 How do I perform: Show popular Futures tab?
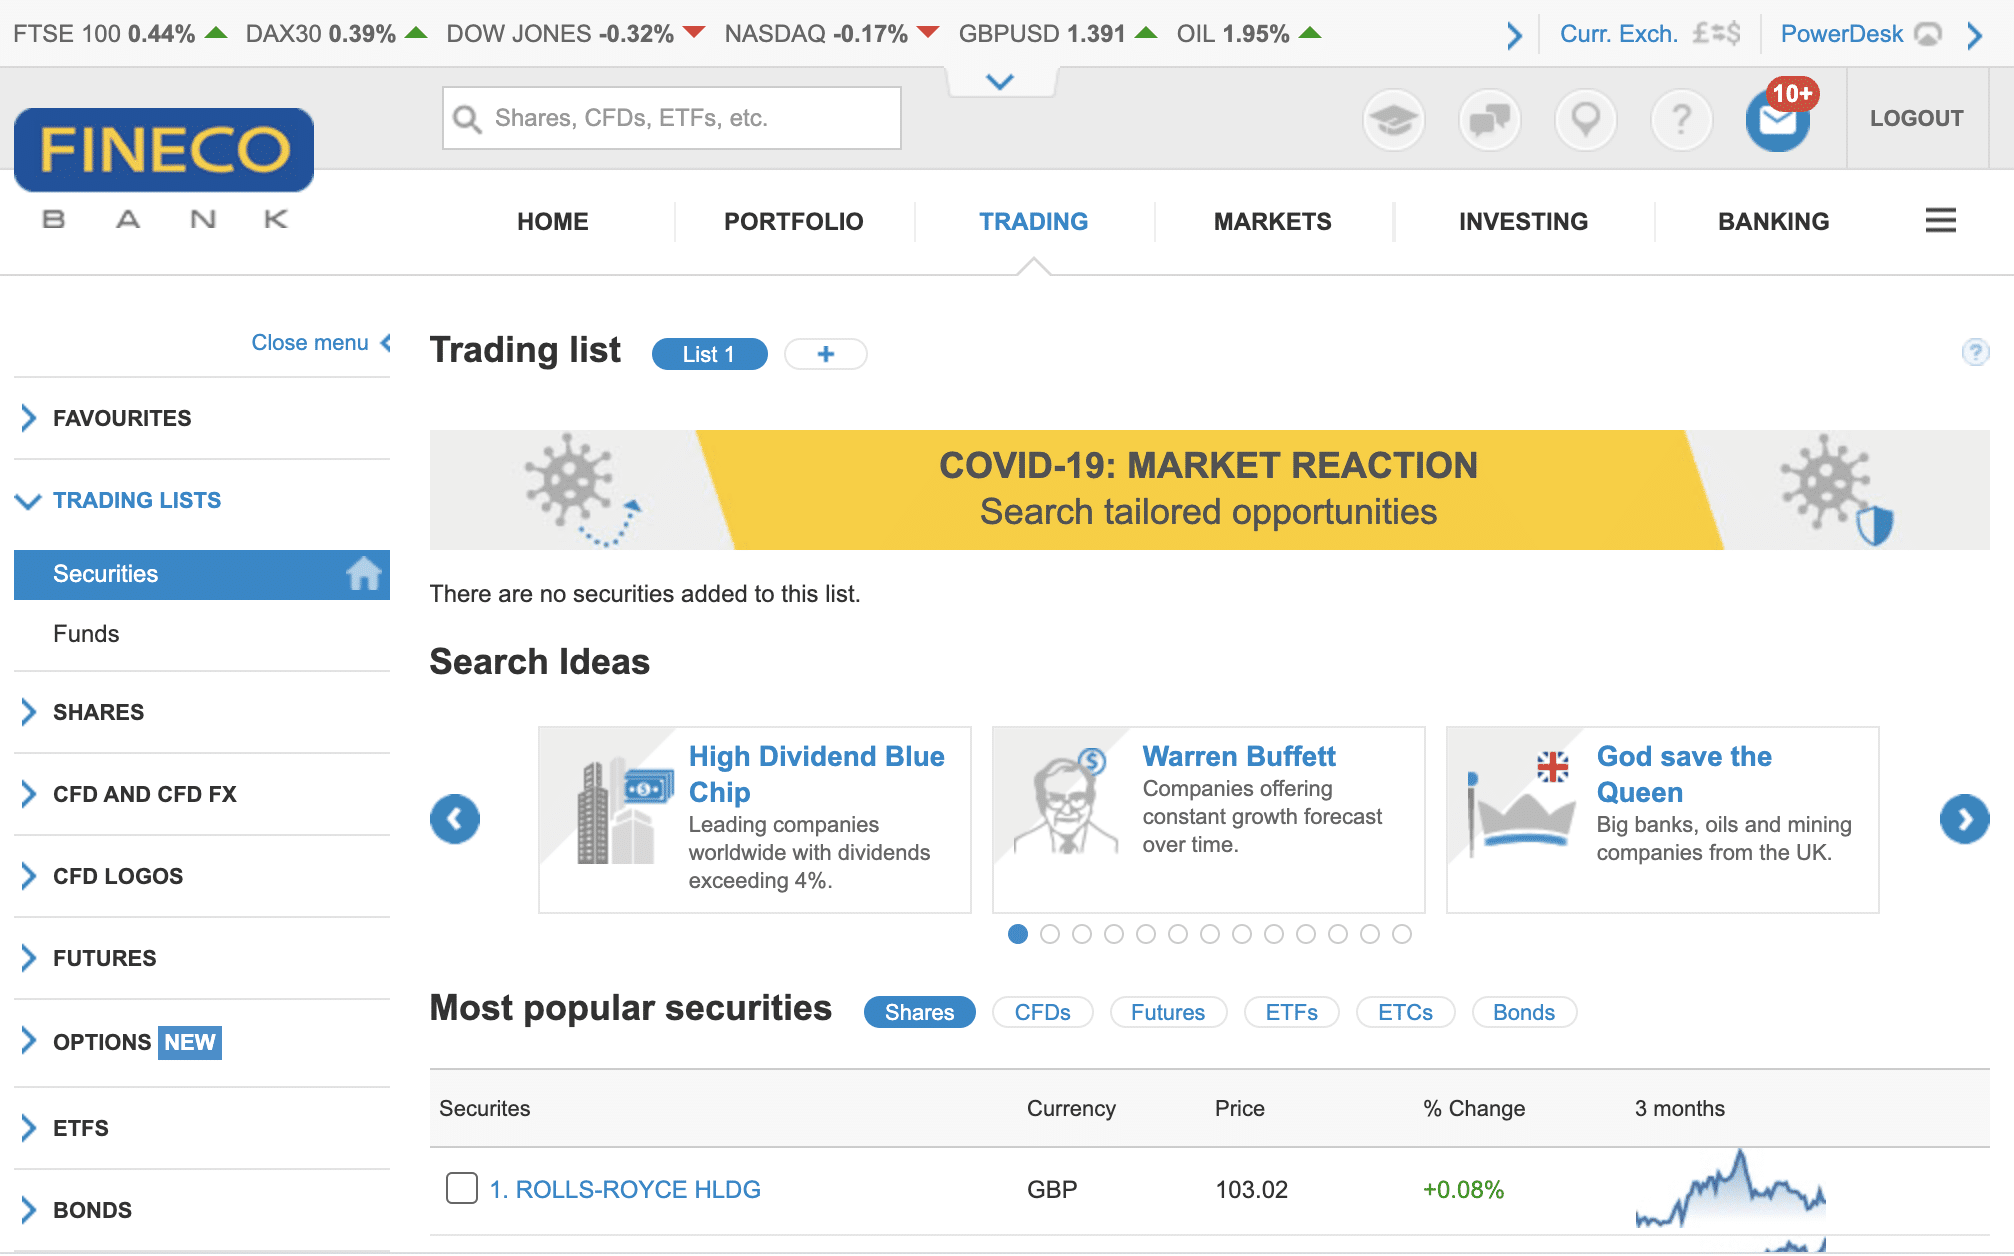1168,1012
